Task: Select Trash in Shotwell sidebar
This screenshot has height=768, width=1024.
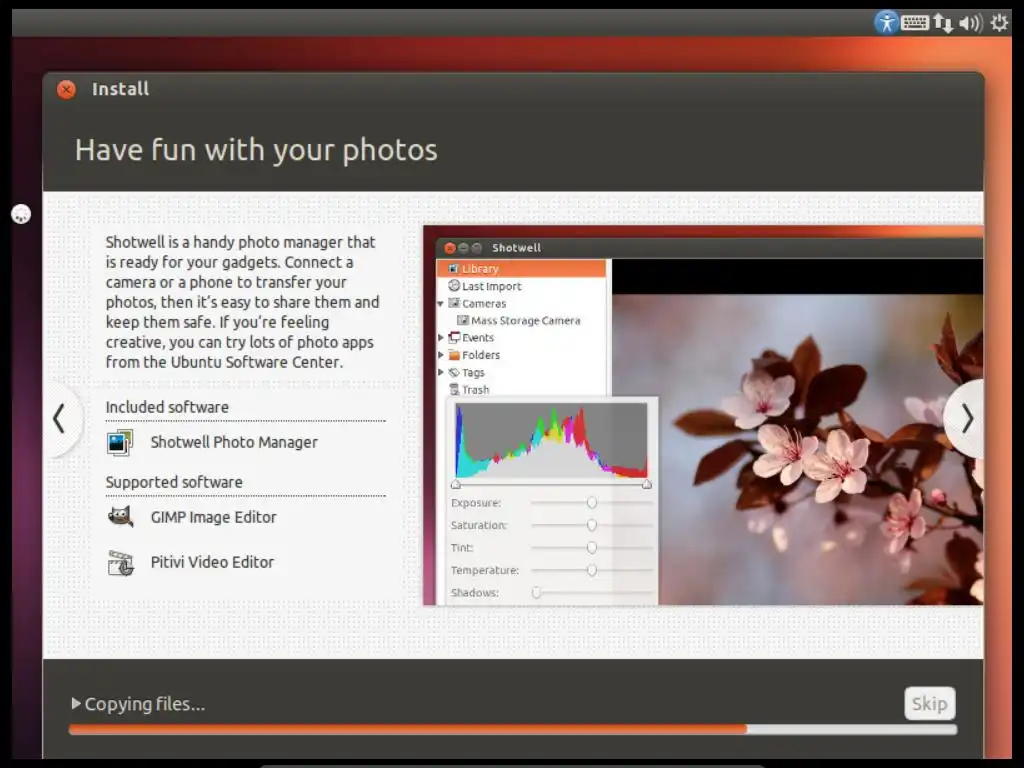Action: tap(475, 390)
